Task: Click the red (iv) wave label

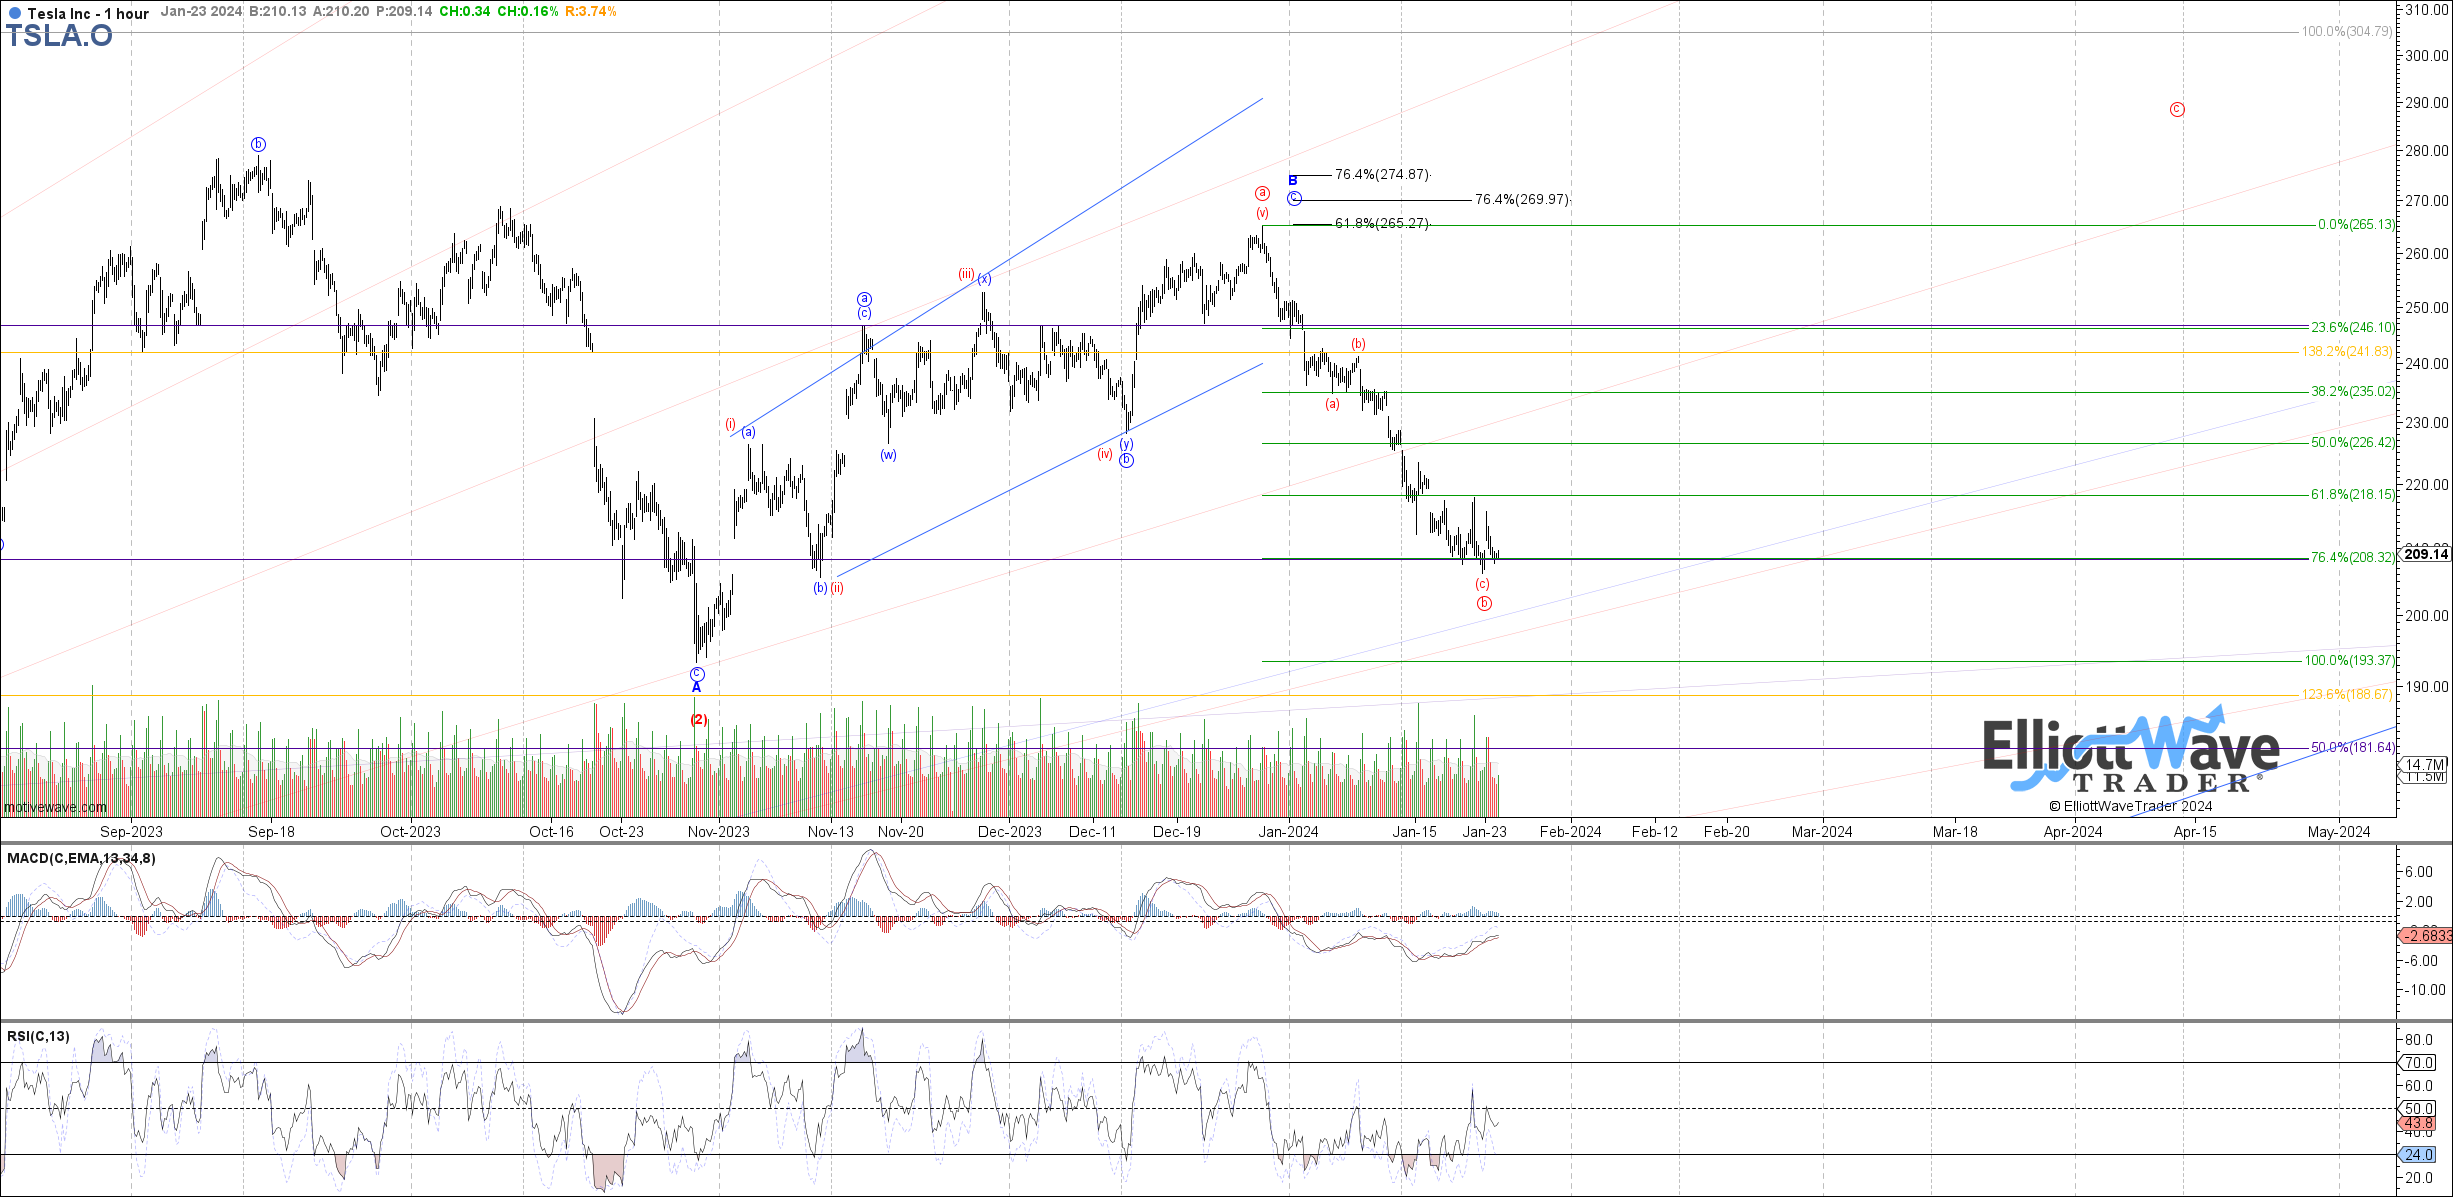Action: (x=1104, y=454)
